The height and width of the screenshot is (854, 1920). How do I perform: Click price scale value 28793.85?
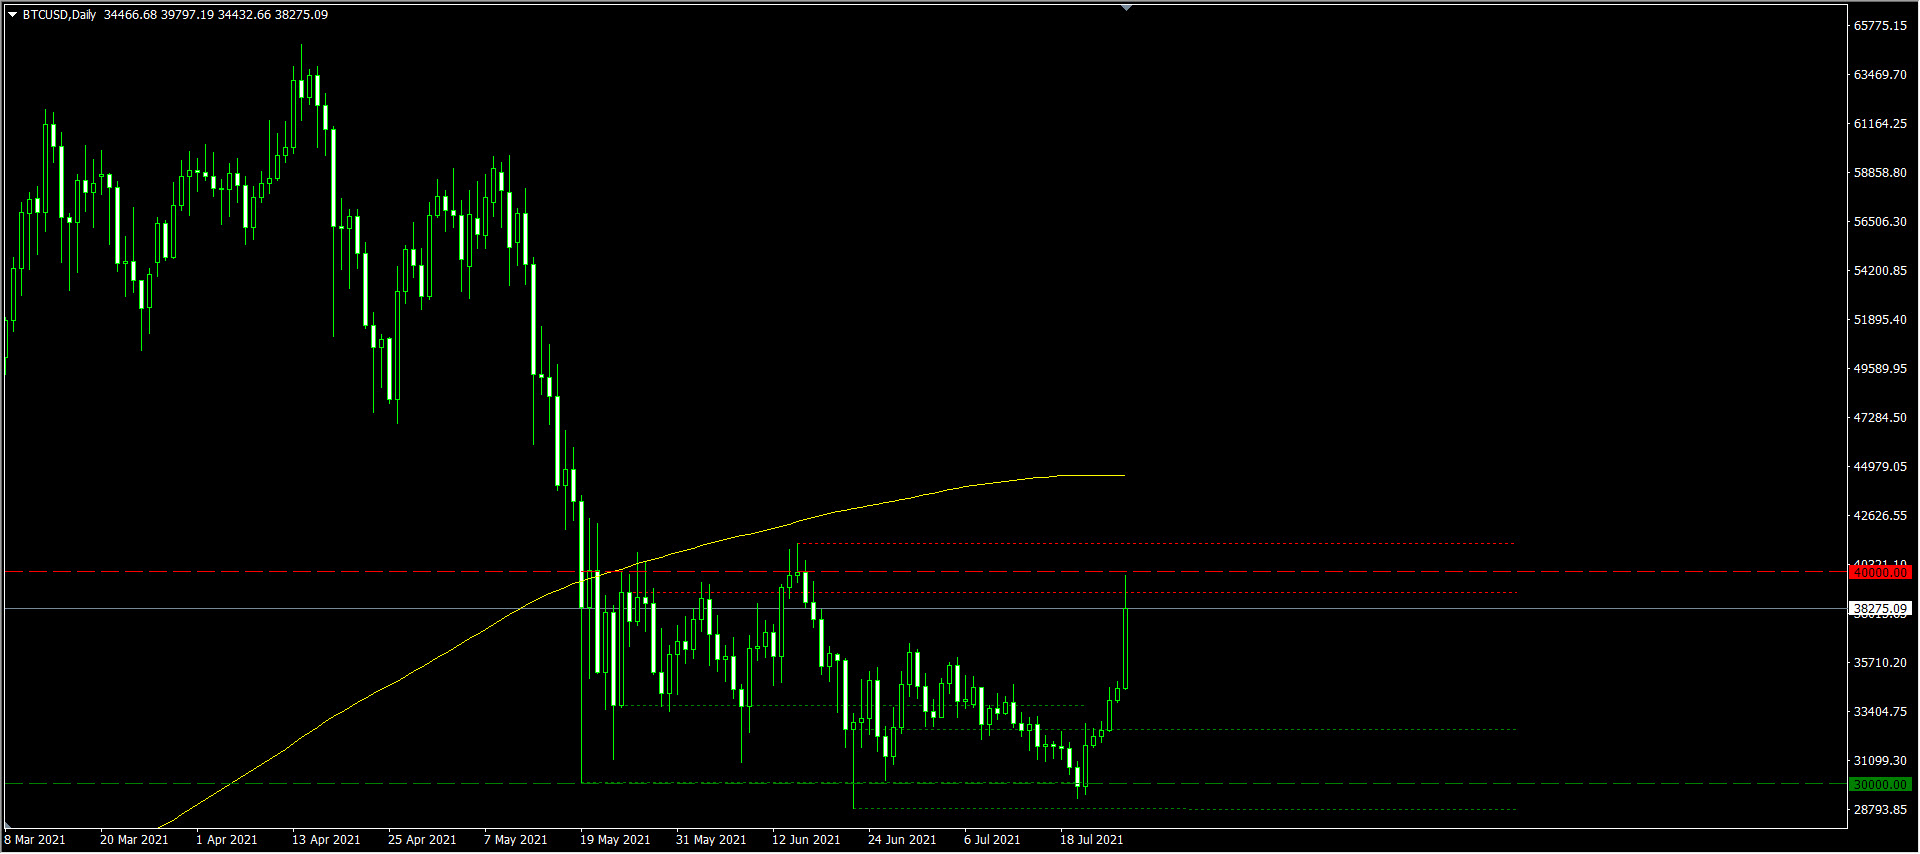1880,810
